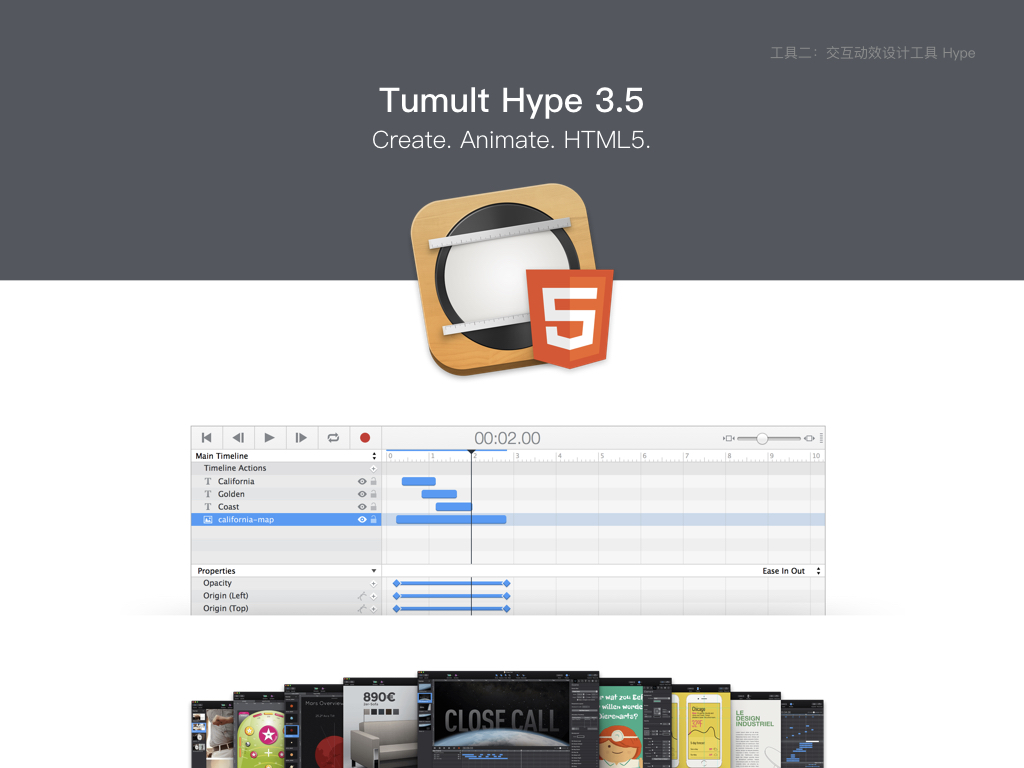Select the Opacity end keyframe diamond
Viewport: 1024px width, 768px height.
506,583
